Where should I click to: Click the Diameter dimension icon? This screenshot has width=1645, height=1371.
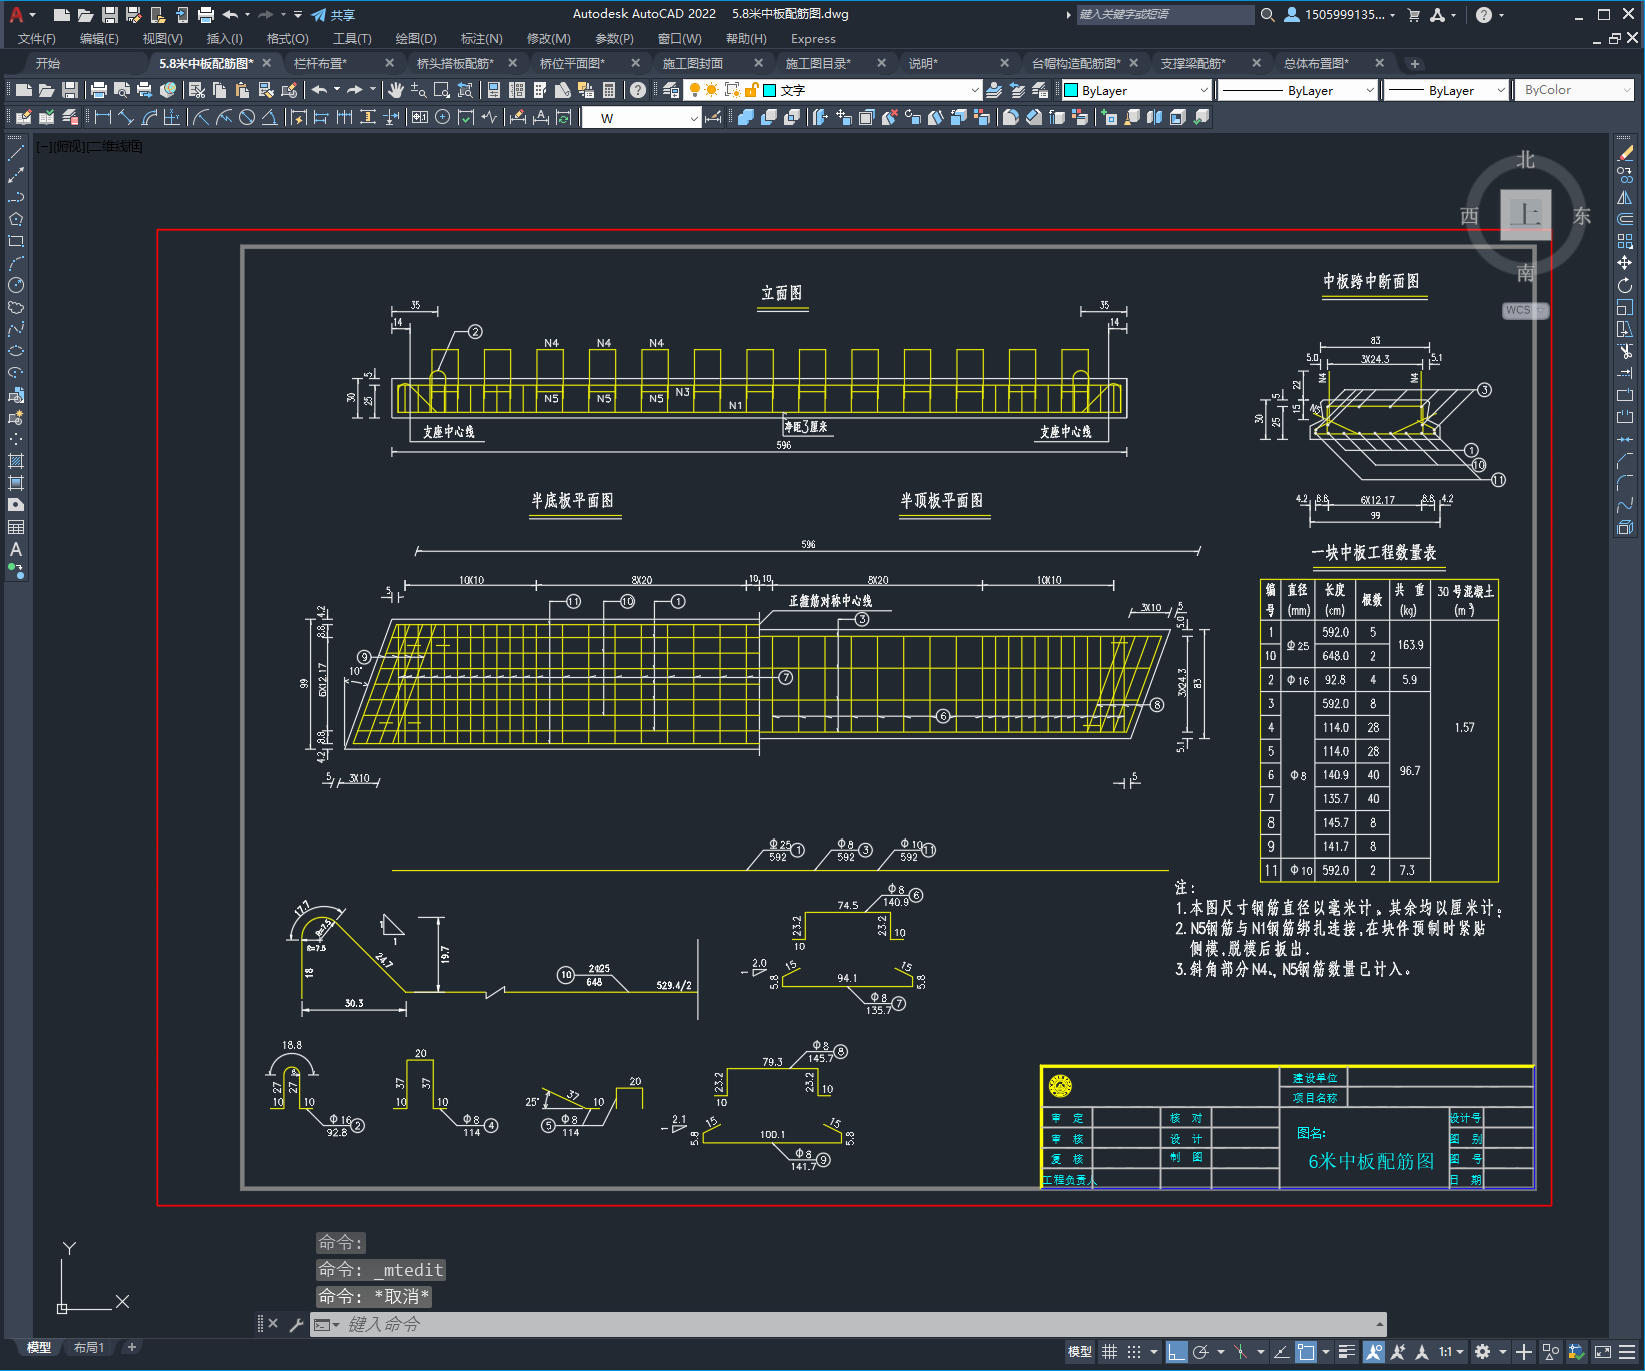click(247, 117)
